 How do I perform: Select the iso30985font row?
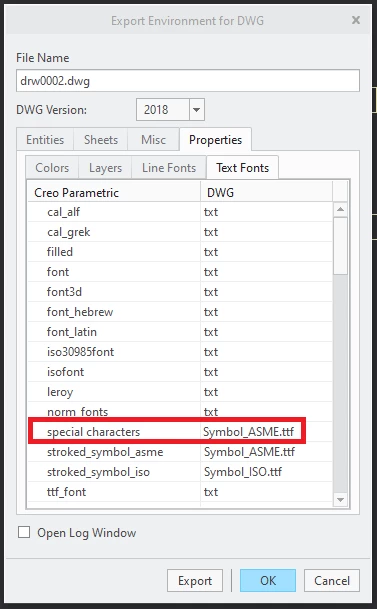tap(180, 351)
